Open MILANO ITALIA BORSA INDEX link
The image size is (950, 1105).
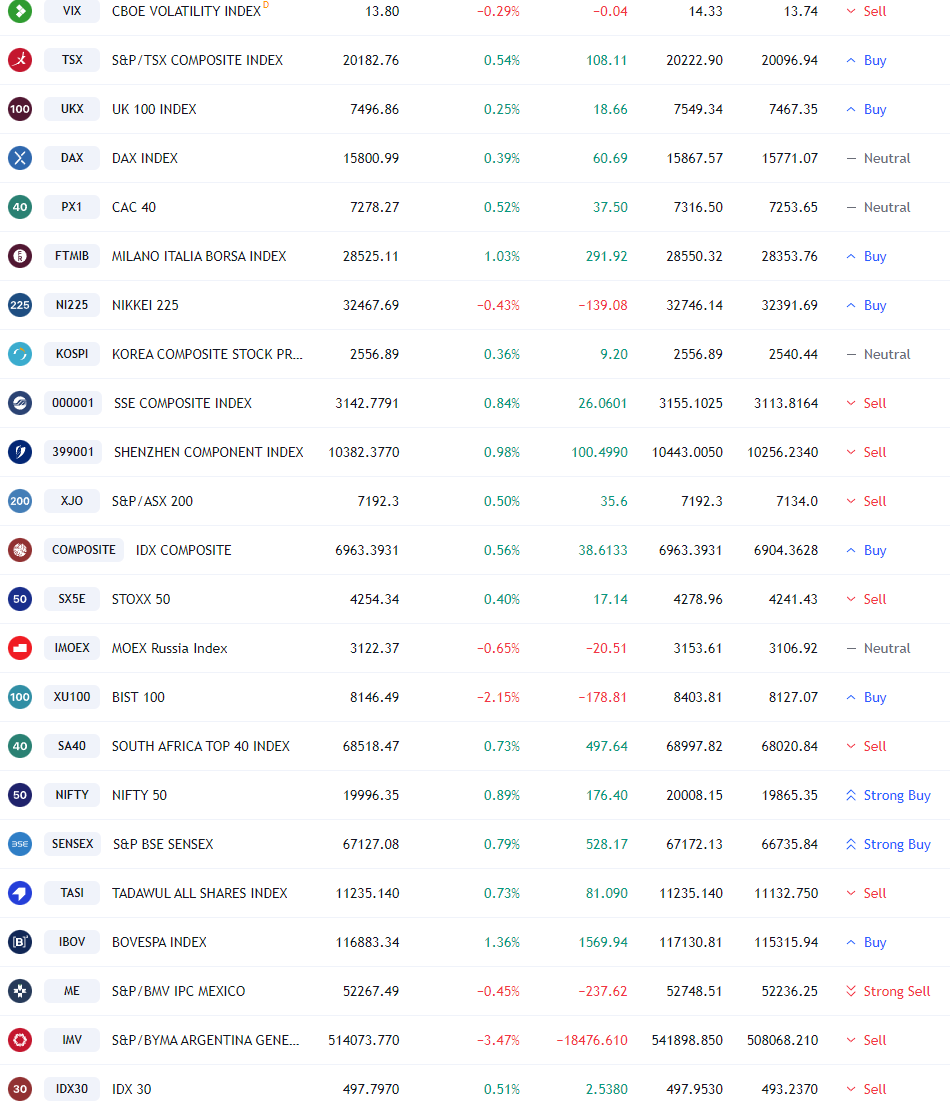(199, 256)
